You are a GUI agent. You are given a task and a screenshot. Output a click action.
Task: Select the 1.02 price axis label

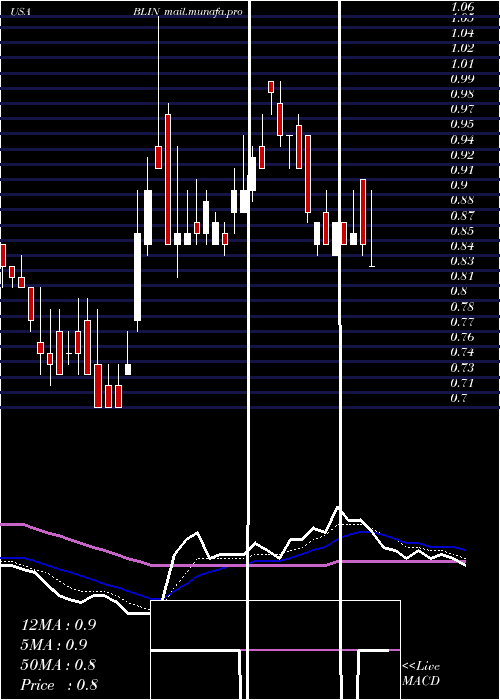point(462,48)
